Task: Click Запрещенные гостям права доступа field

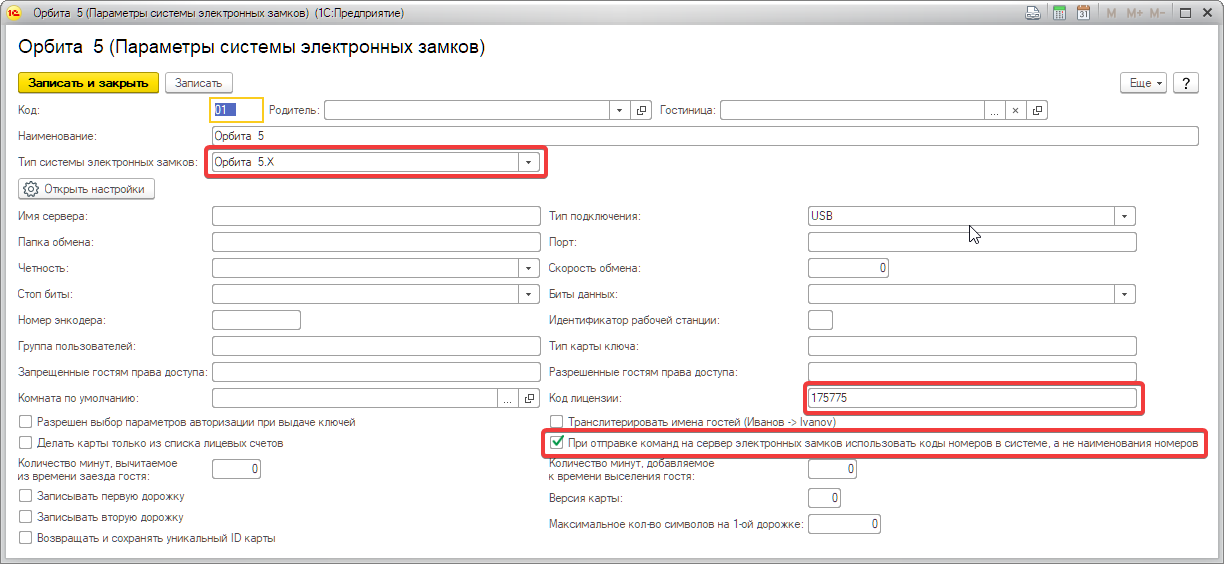Action: 376,372
